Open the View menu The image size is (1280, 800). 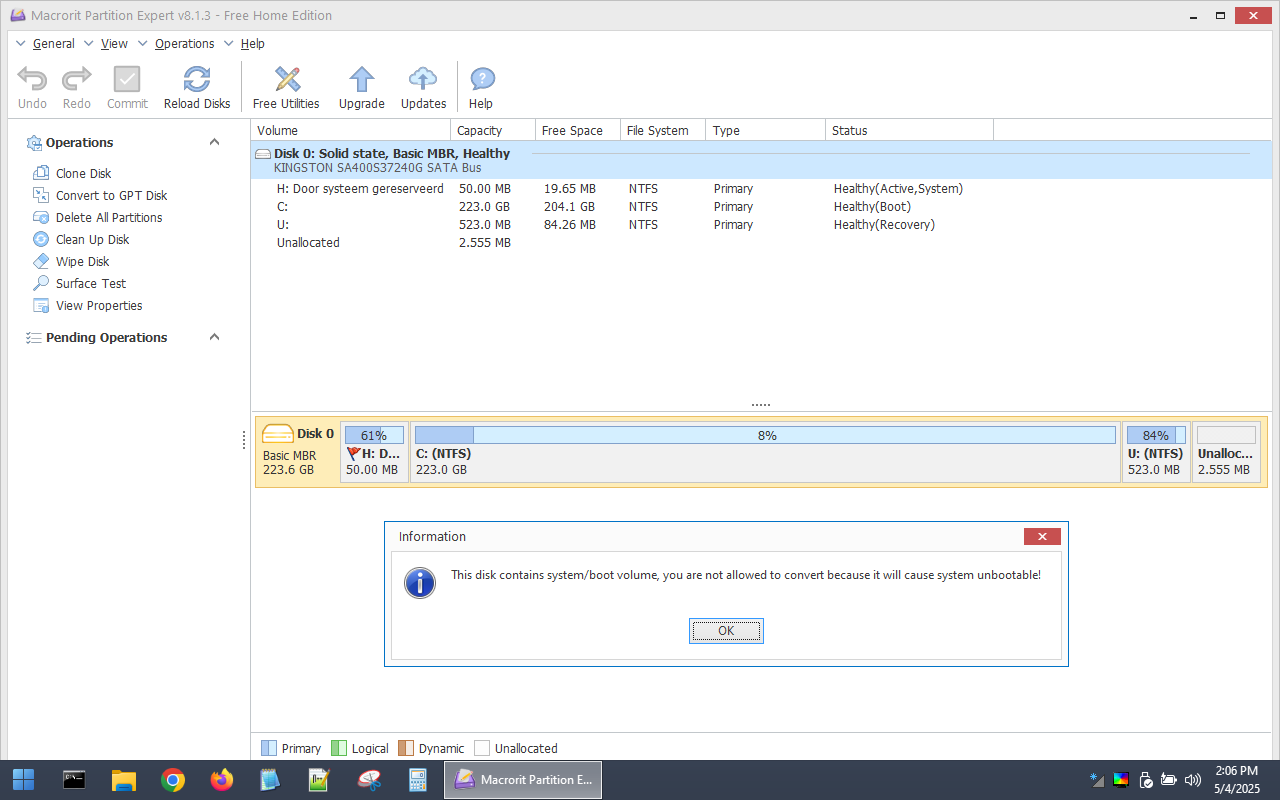coord(114,44)
